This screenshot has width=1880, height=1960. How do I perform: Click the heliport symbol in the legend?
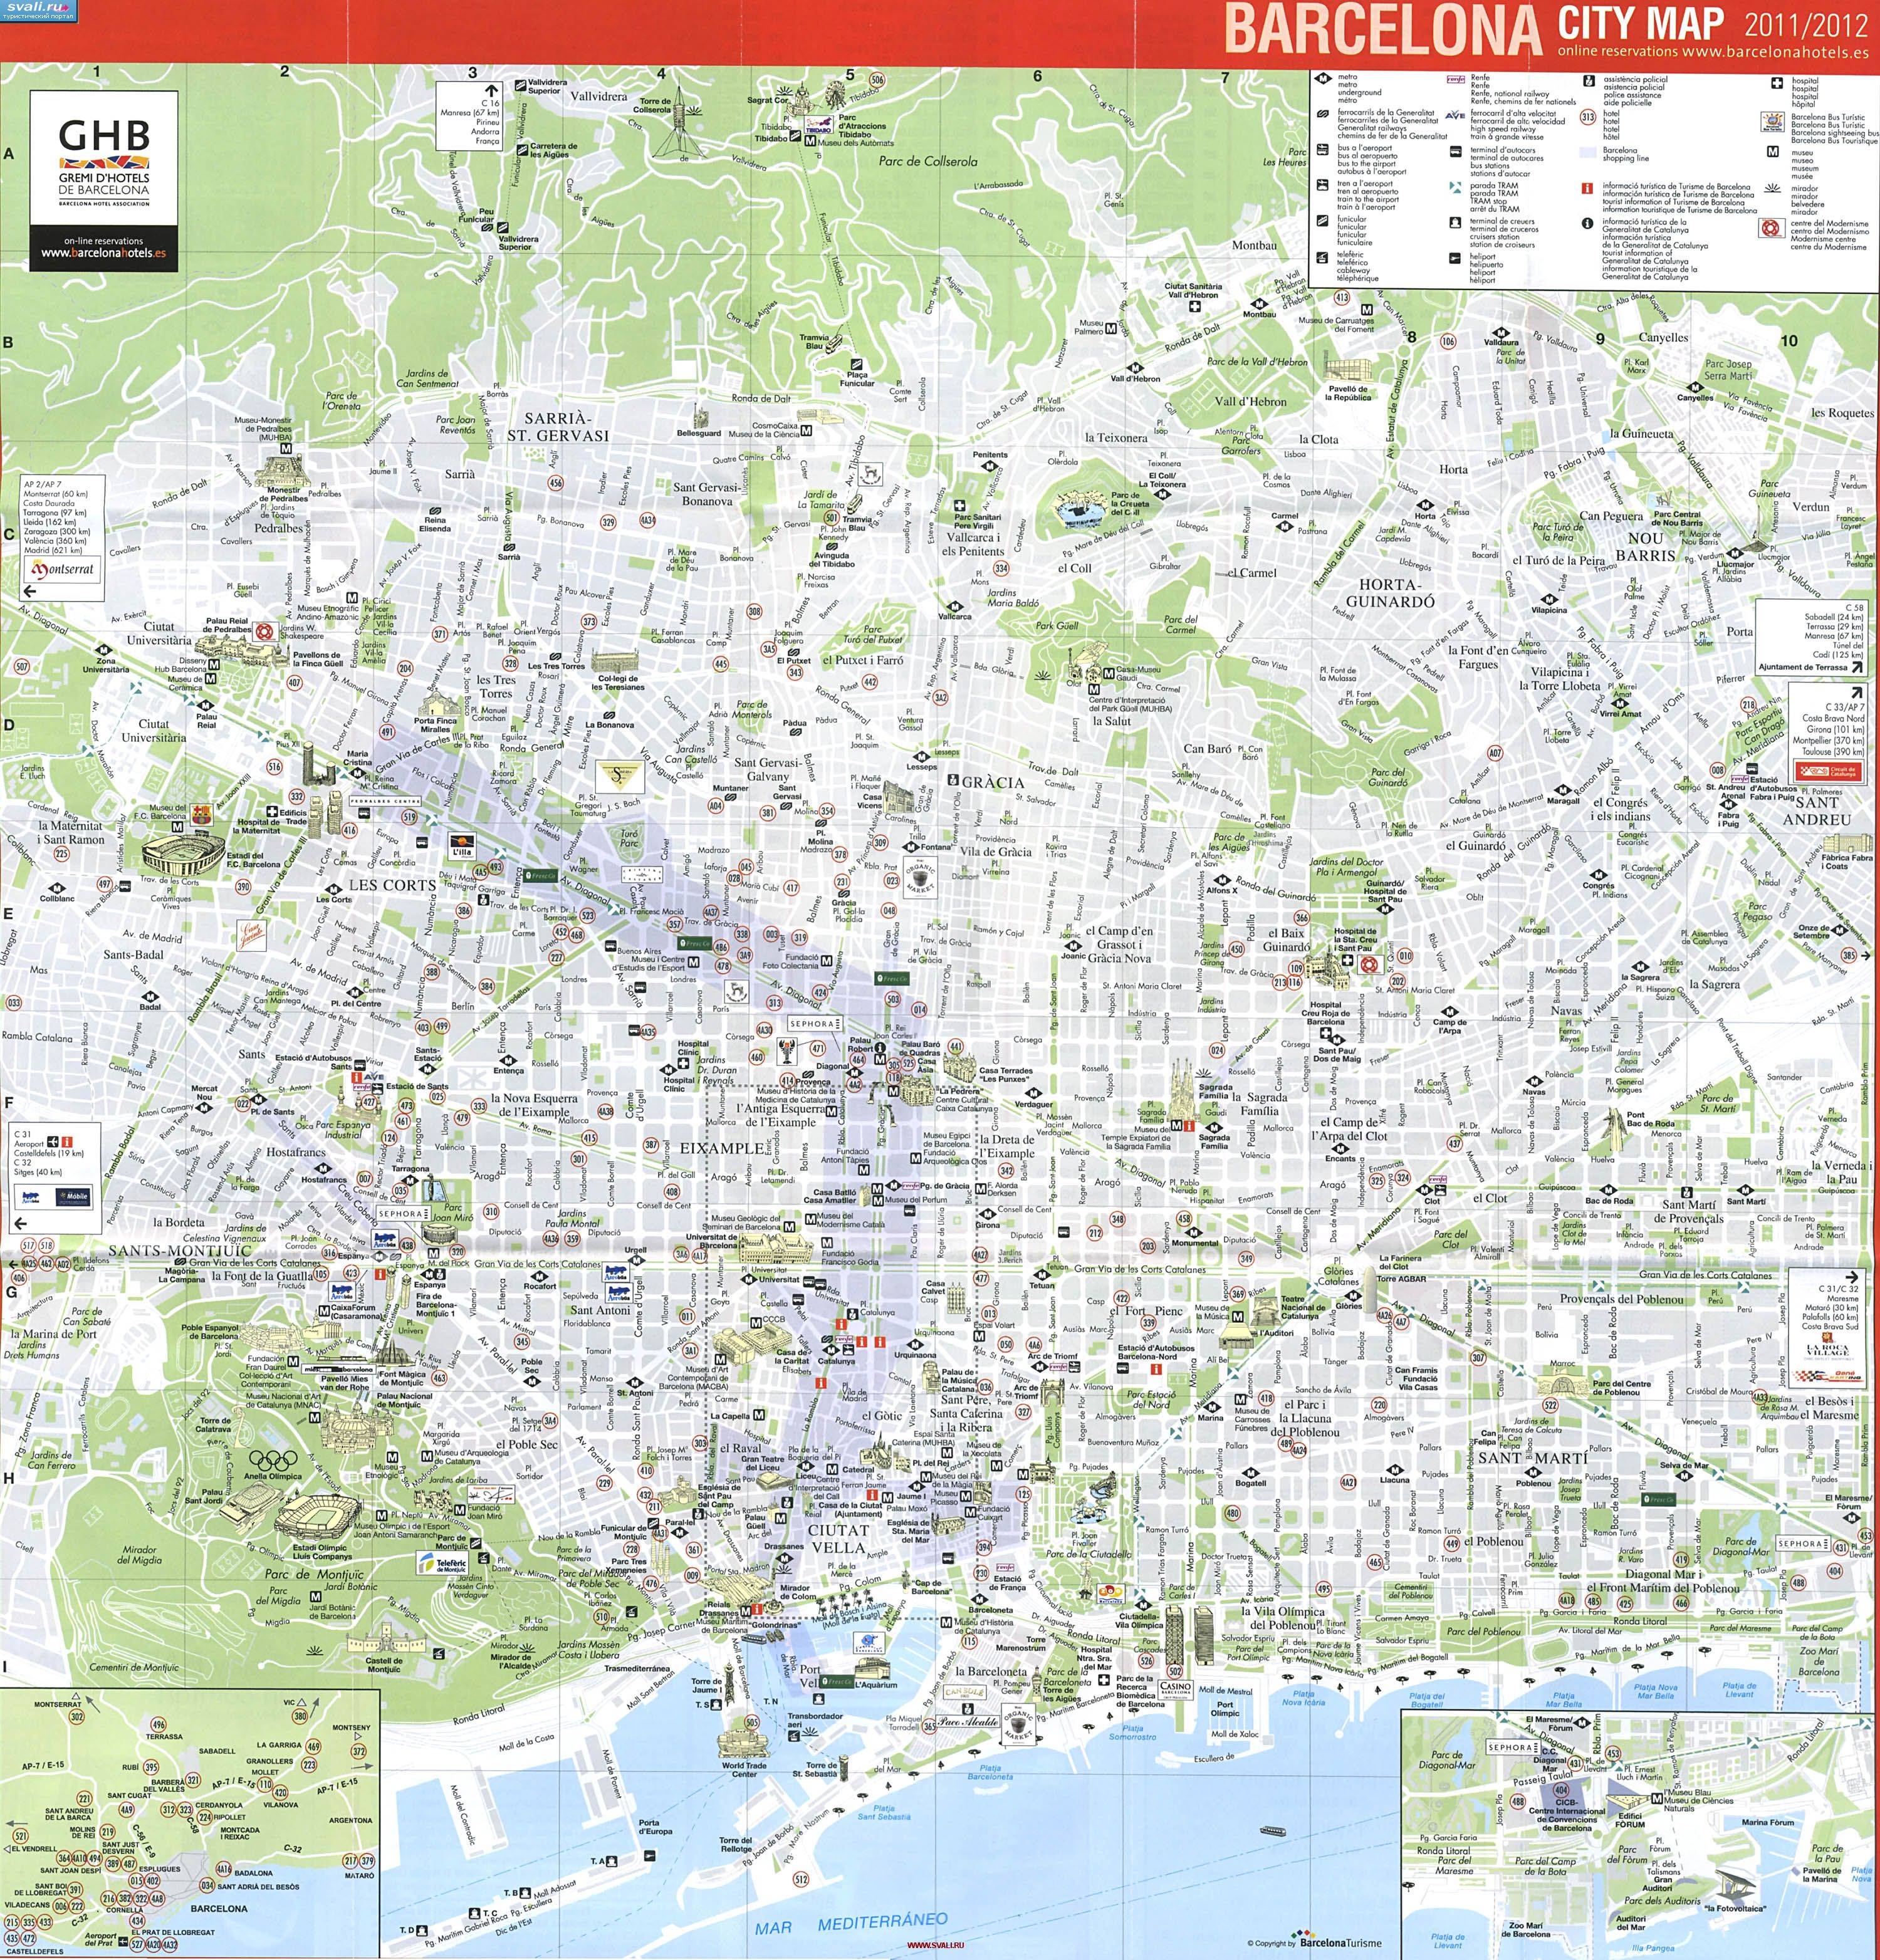1454,259
